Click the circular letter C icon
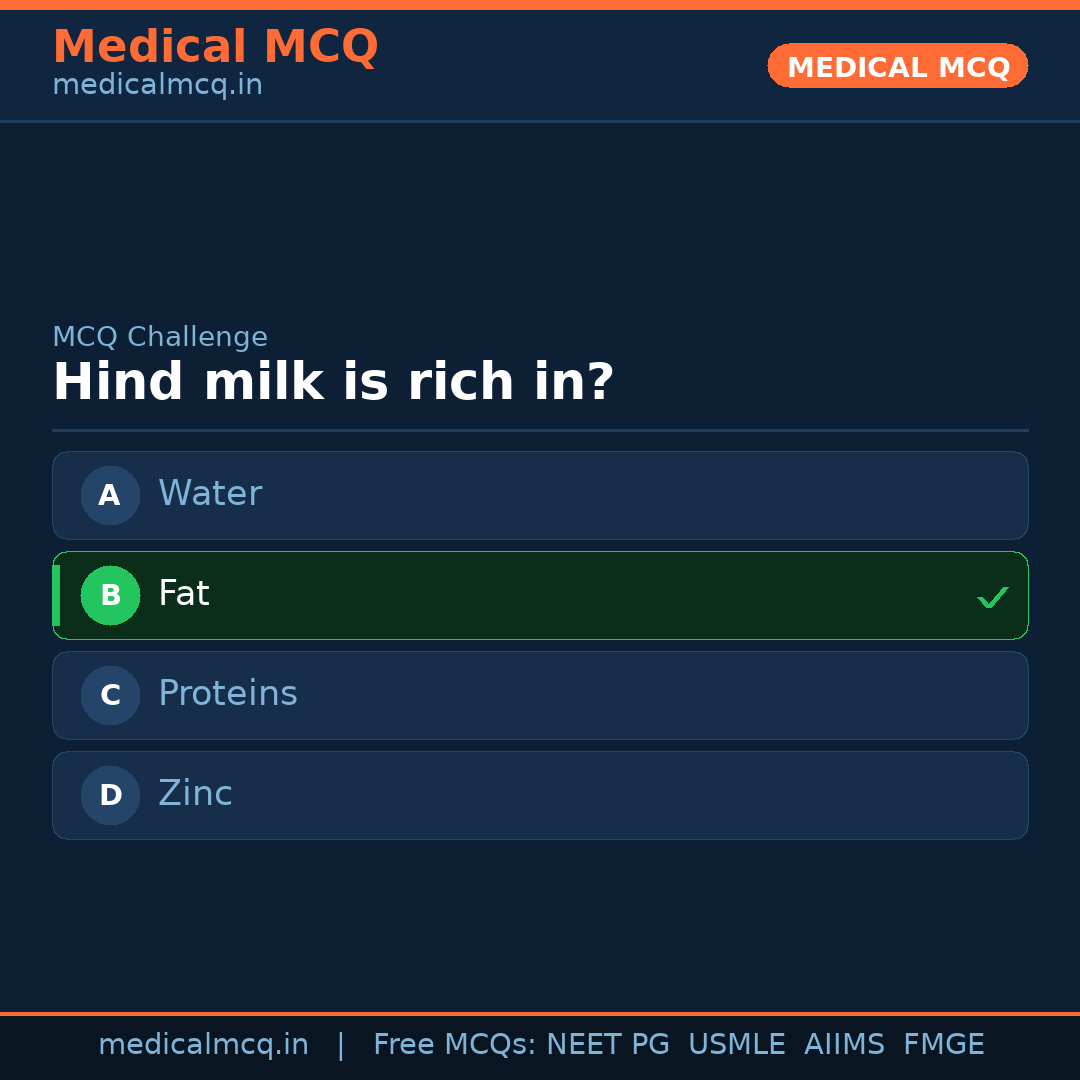 tap(110, 695)
